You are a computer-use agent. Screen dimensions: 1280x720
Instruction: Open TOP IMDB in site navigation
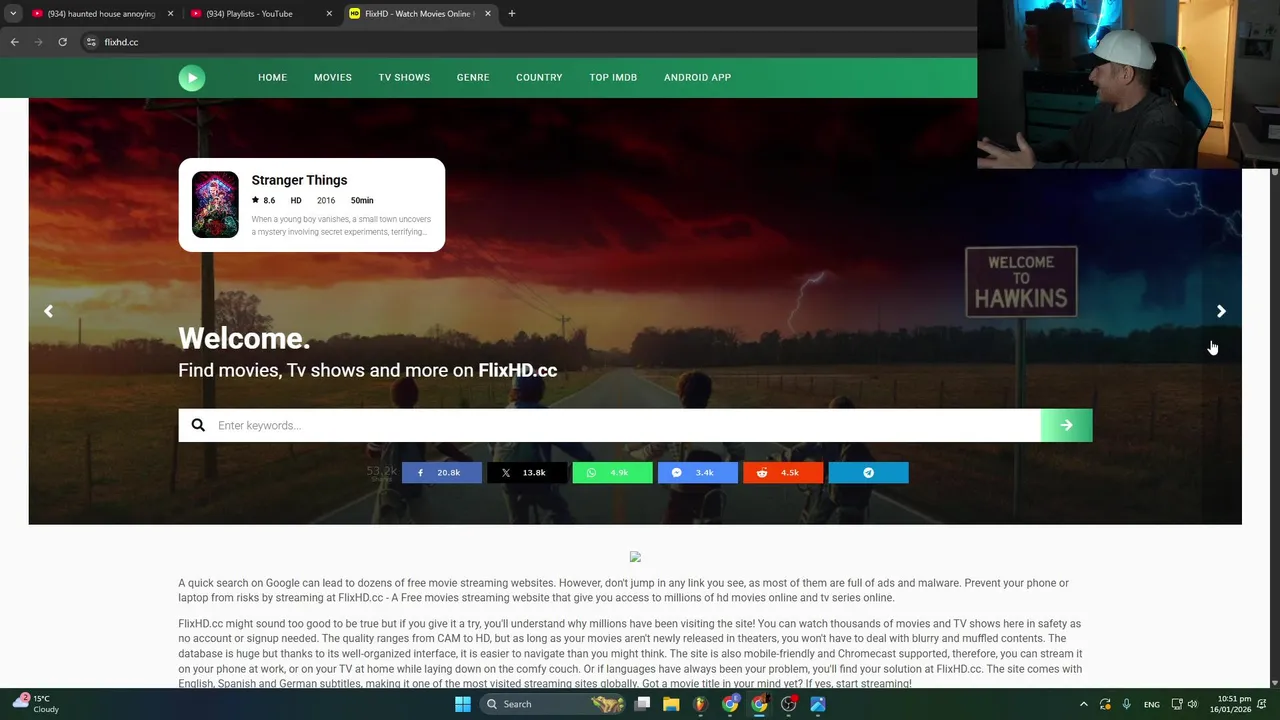tap(613, 77)
